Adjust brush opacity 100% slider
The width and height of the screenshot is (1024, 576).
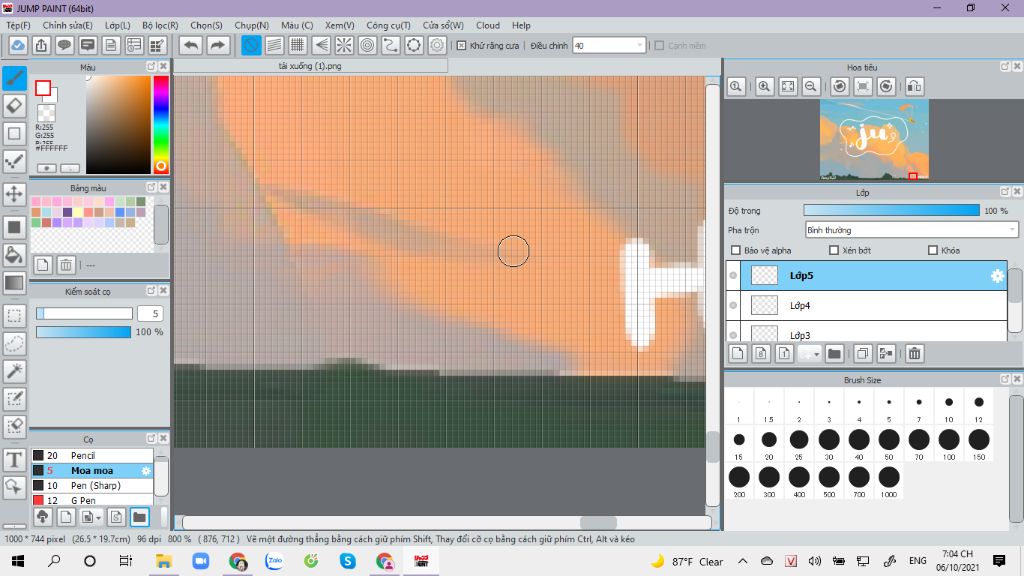[84, 332]
